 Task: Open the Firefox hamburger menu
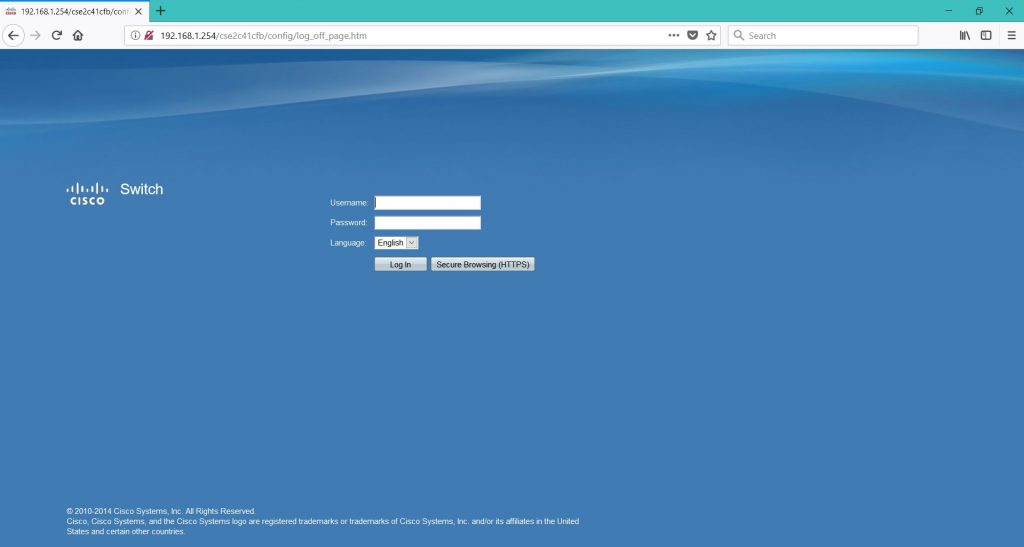point(1012,35)
